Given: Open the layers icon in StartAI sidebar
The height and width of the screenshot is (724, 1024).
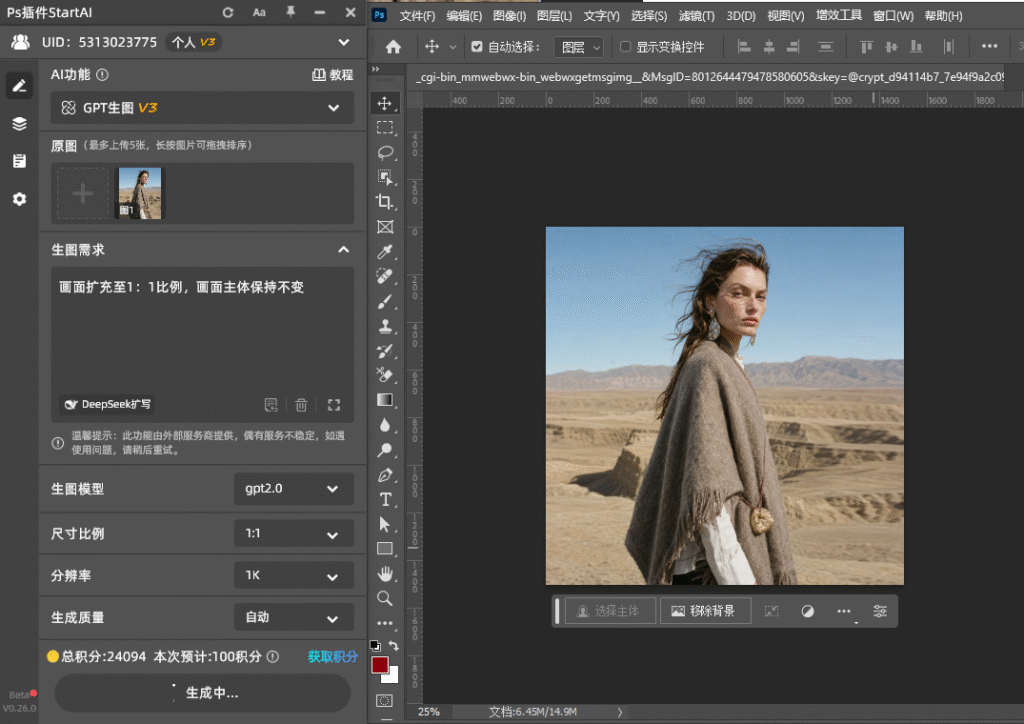Looking at the screenshot, I should (x=20, y=123).
